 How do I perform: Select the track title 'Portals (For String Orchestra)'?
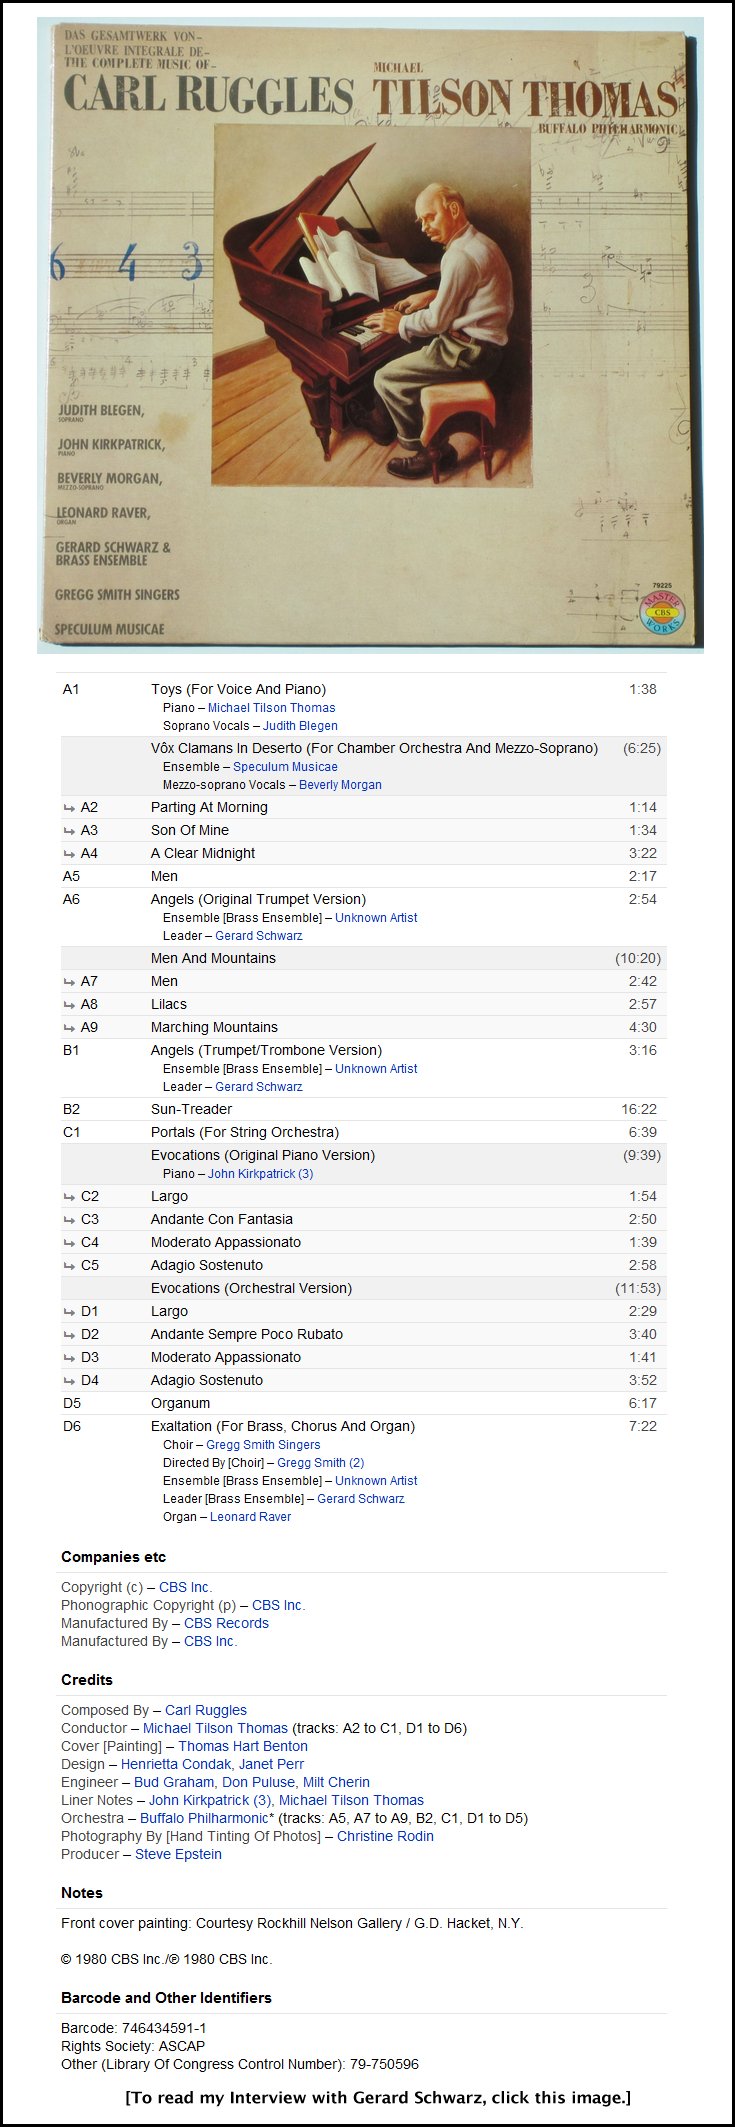[245, 1132]
